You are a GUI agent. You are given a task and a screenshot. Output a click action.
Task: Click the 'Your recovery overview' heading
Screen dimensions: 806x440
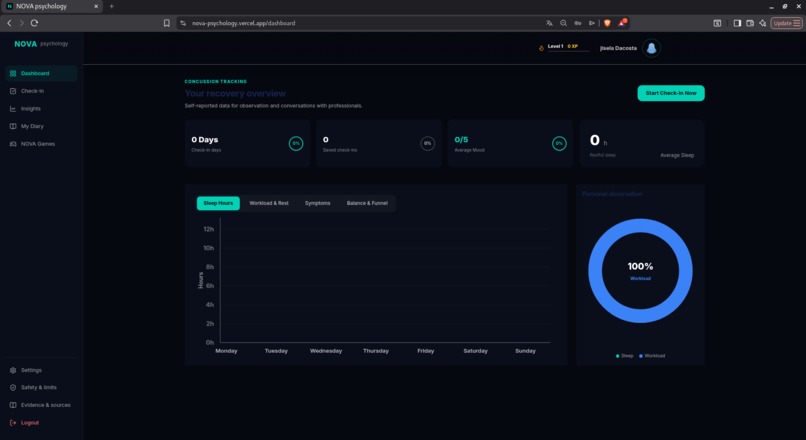click(235, 94)
